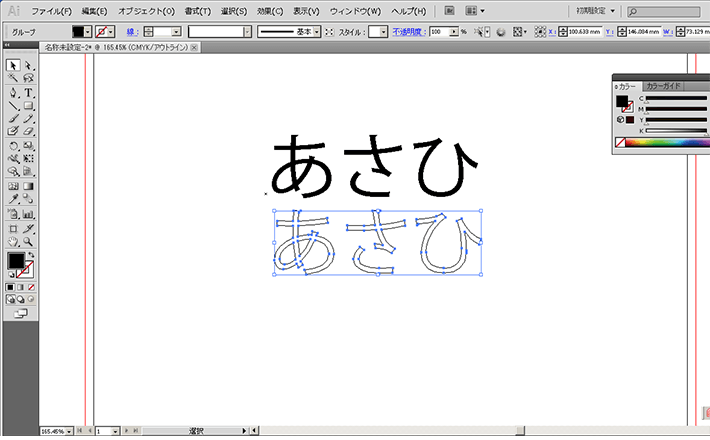Select the Selection (black arrow) tool

tap(13, 65)
